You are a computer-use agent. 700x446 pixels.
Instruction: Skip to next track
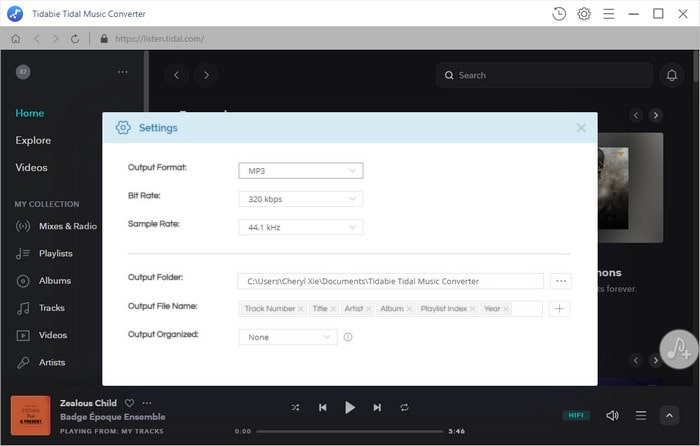point(377,408)
